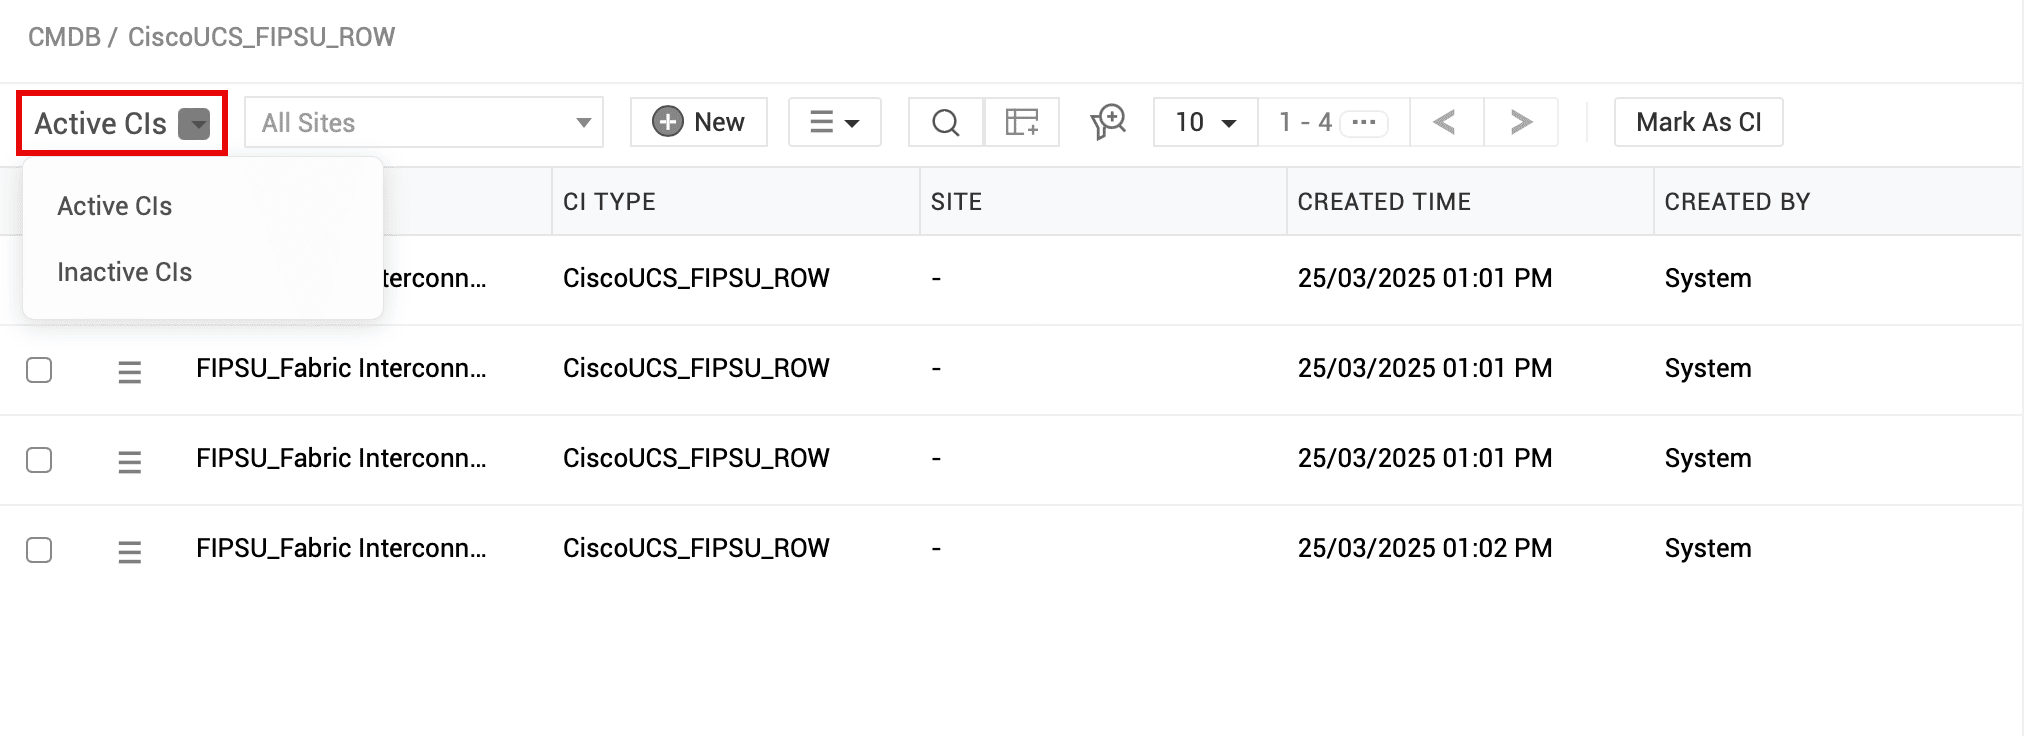The image size is (2024, 736).
Task: Open row actions menu for second CI row
Action: (x=129, y=372)
